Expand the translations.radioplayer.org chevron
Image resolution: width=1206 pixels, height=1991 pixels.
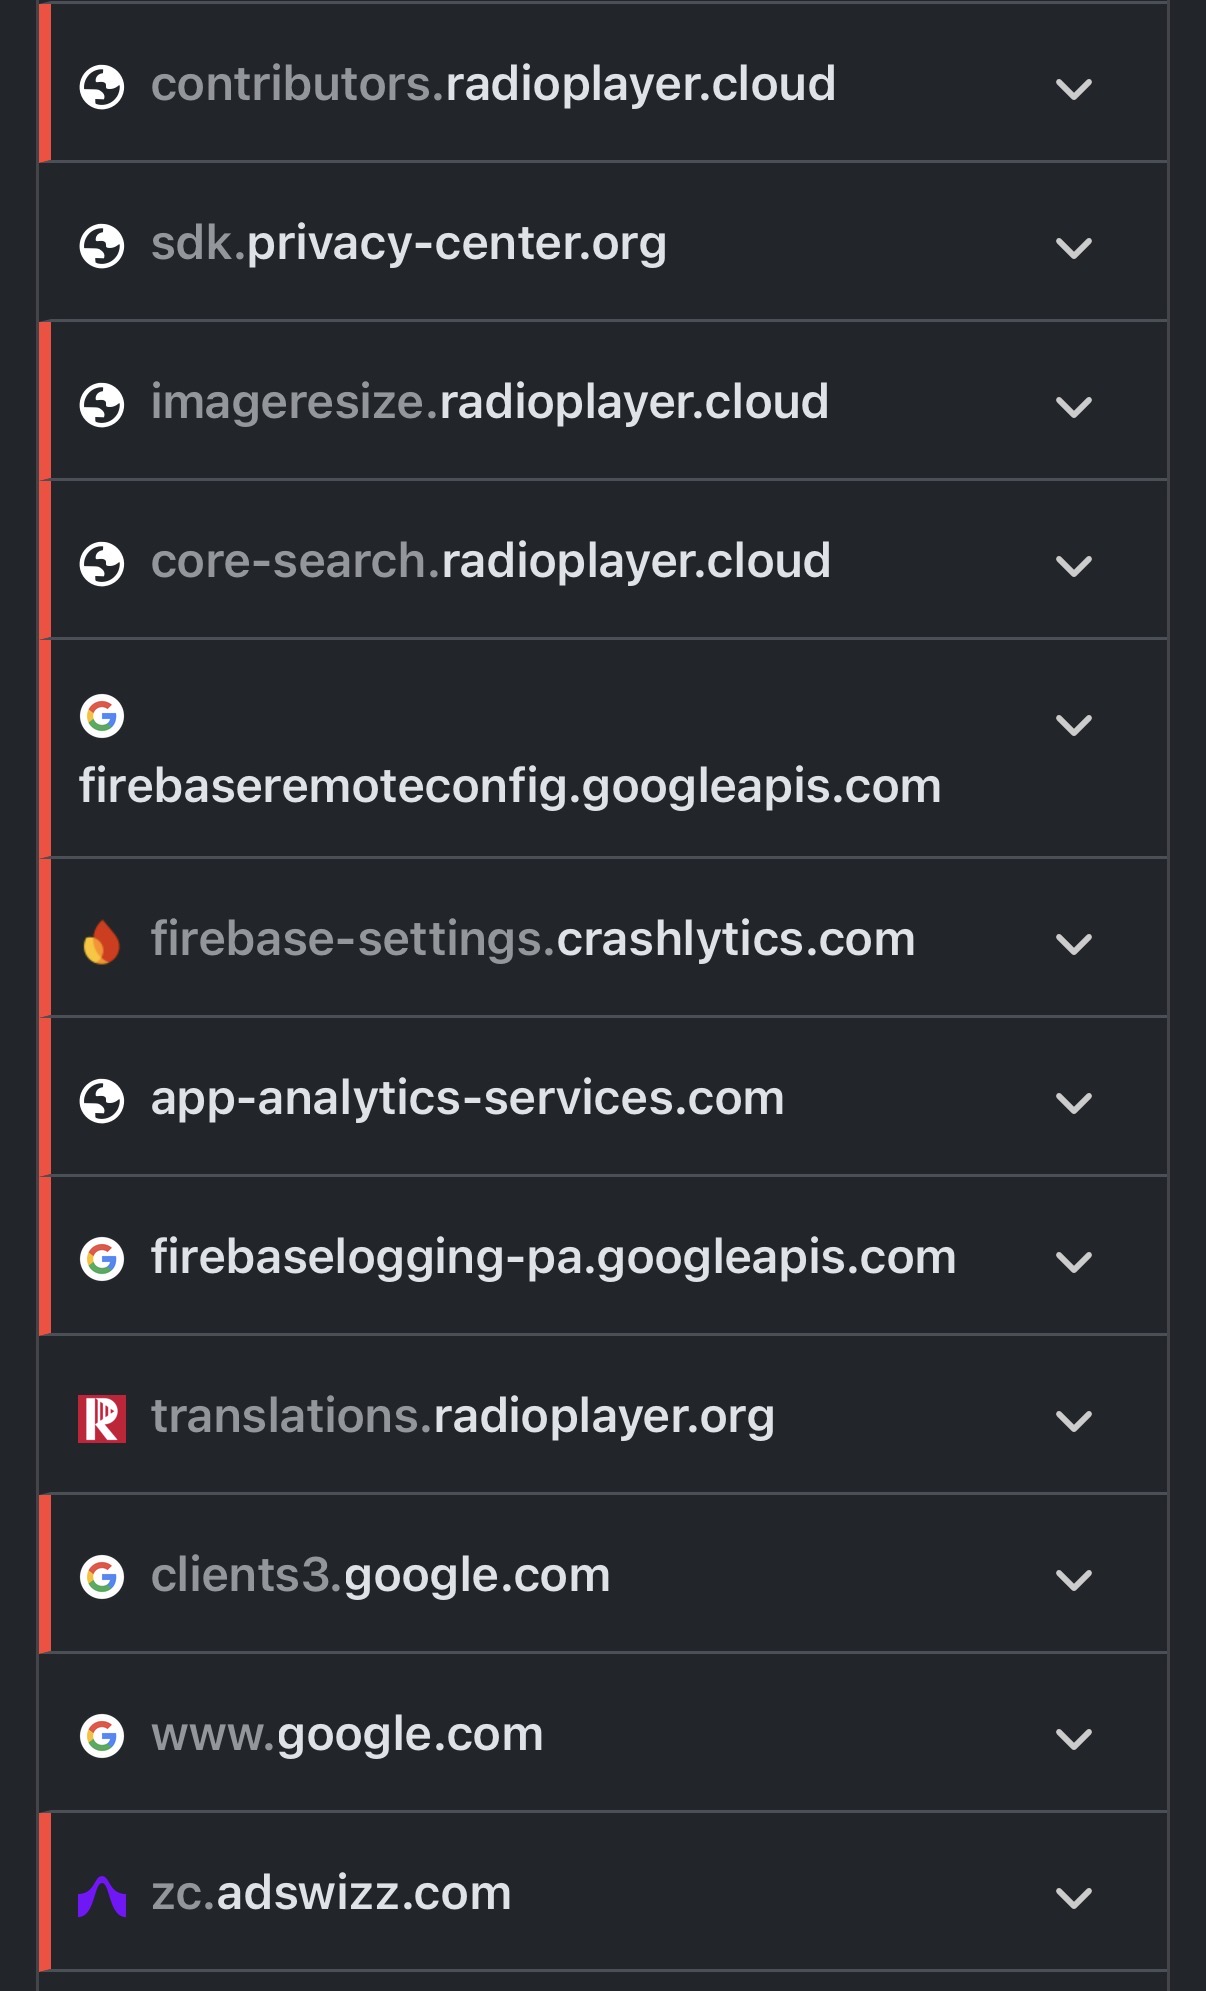click(1073, 1420)
